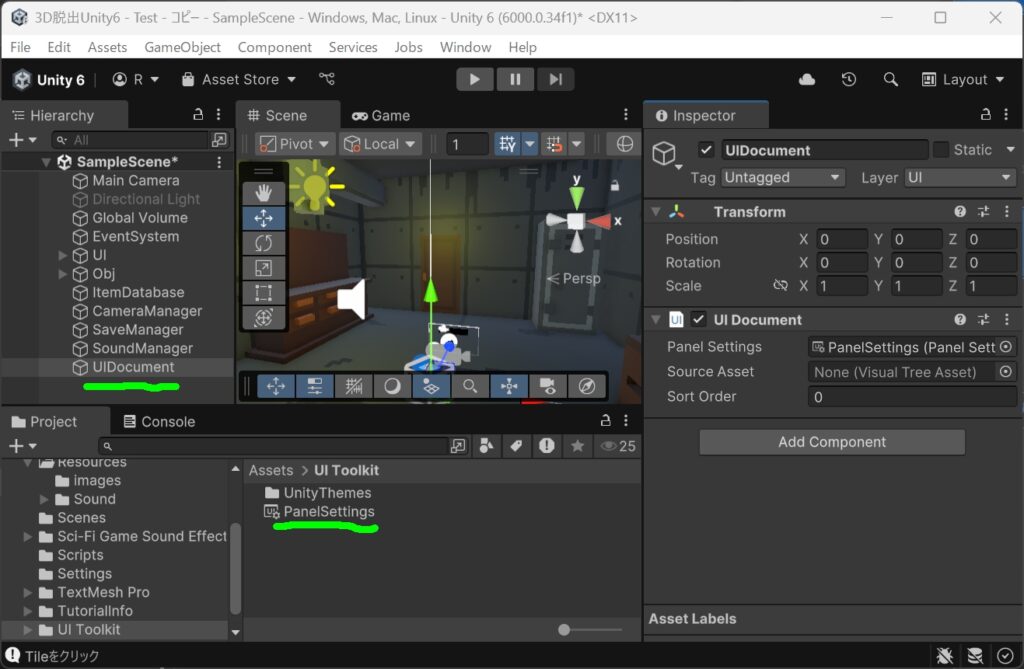The height and width of the screenshot is (669, 1024).
Task: Select the Transform combined tool
Action: 264,318
